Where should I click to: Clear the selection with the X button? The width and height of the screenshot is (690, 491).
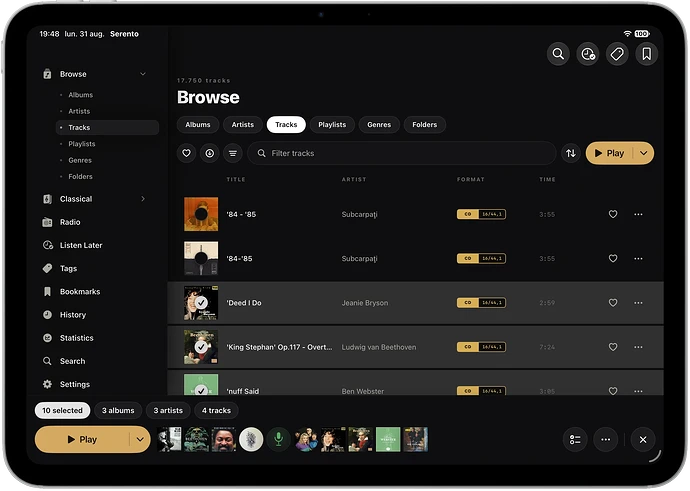pos(643,440)
